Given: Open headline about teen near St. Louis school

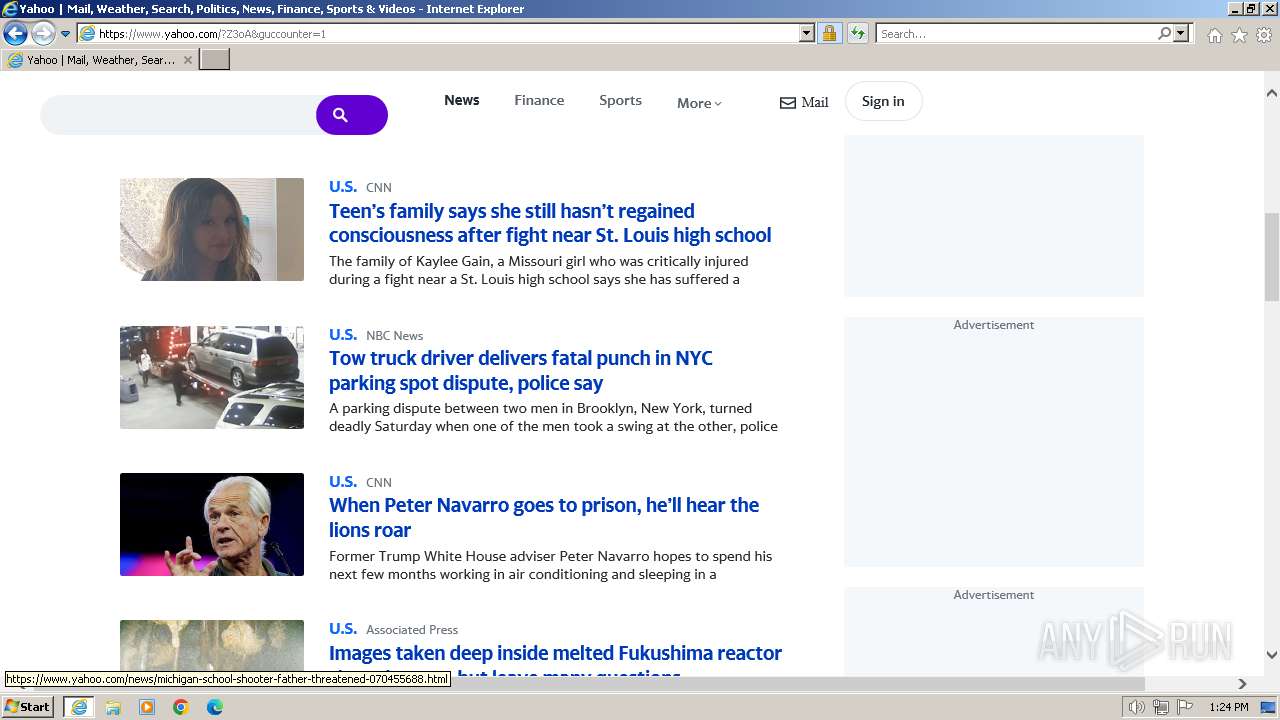Looking at the screenshot, I should 550,223.
